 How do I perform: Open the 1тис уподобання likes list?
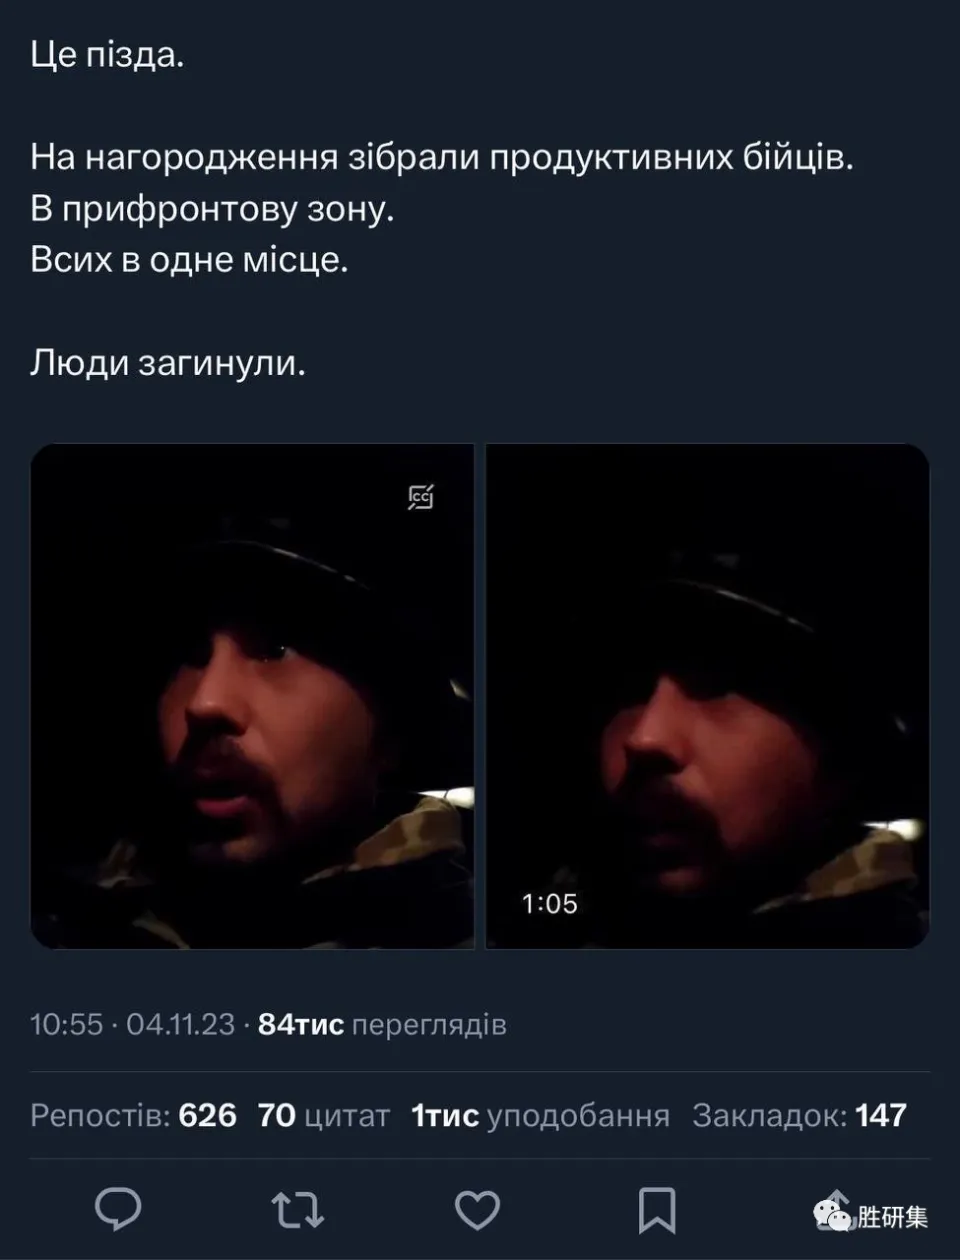coord(540,1115)
